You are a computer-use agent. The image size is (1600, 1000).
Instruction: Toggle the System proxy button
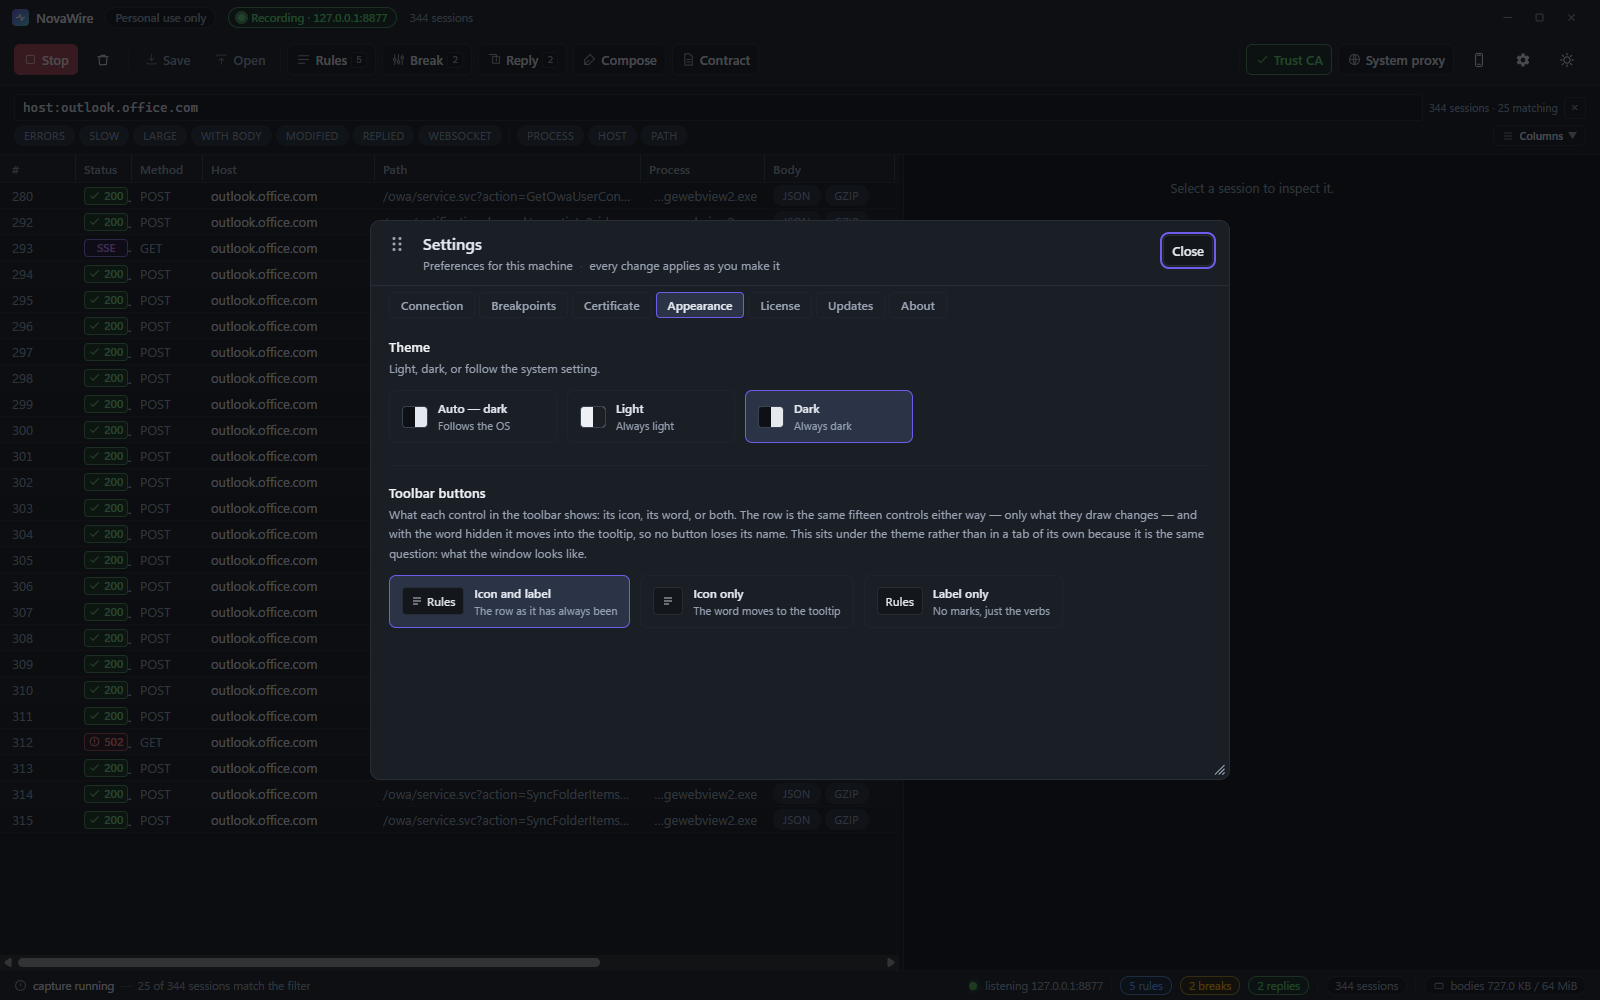pos(1396,60)
